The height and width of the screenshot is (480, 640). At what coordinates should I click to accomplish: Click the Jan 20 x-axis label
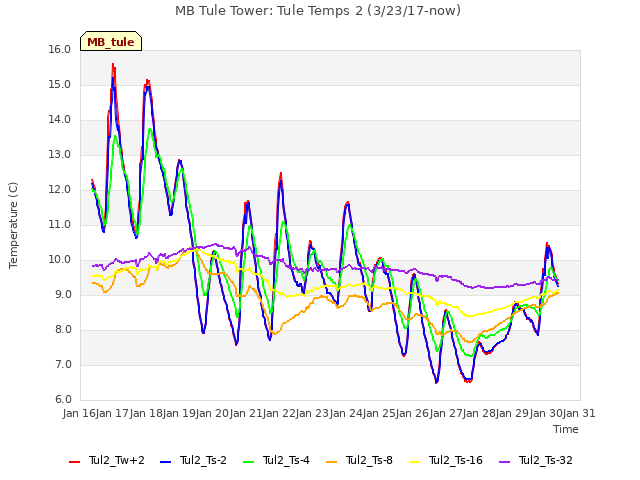coord(213,414)
